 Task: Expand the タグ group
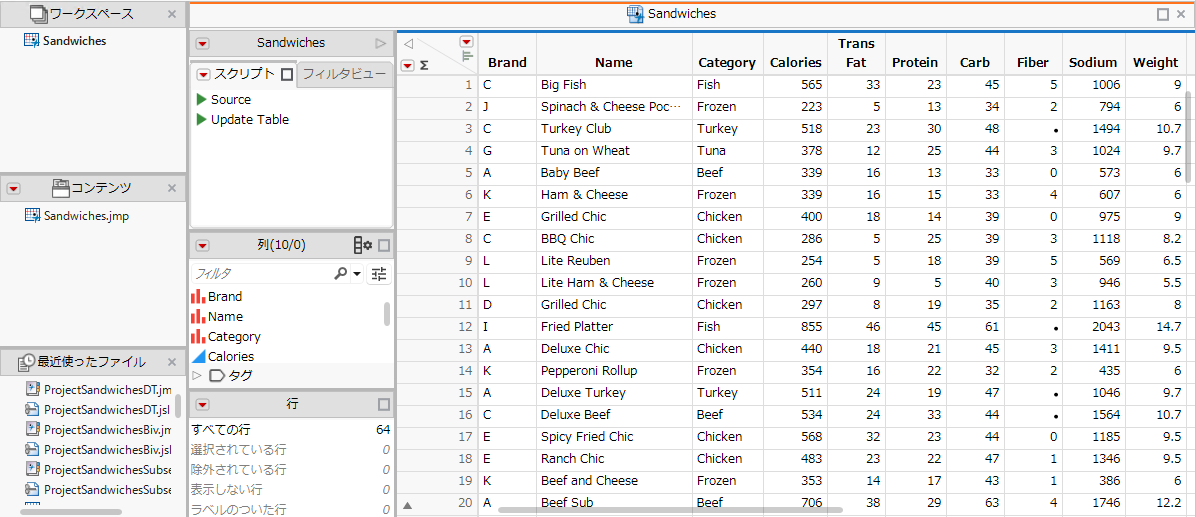tap(196, 375)
